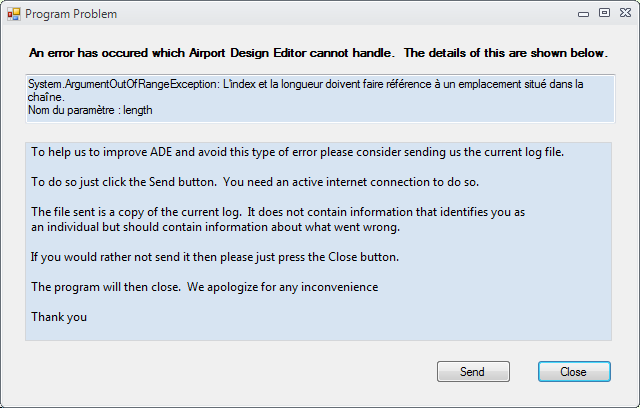Viewport: 640px width, 408px height.
Task: Minimize the Program Problem window
Action: tap(584, 13)
